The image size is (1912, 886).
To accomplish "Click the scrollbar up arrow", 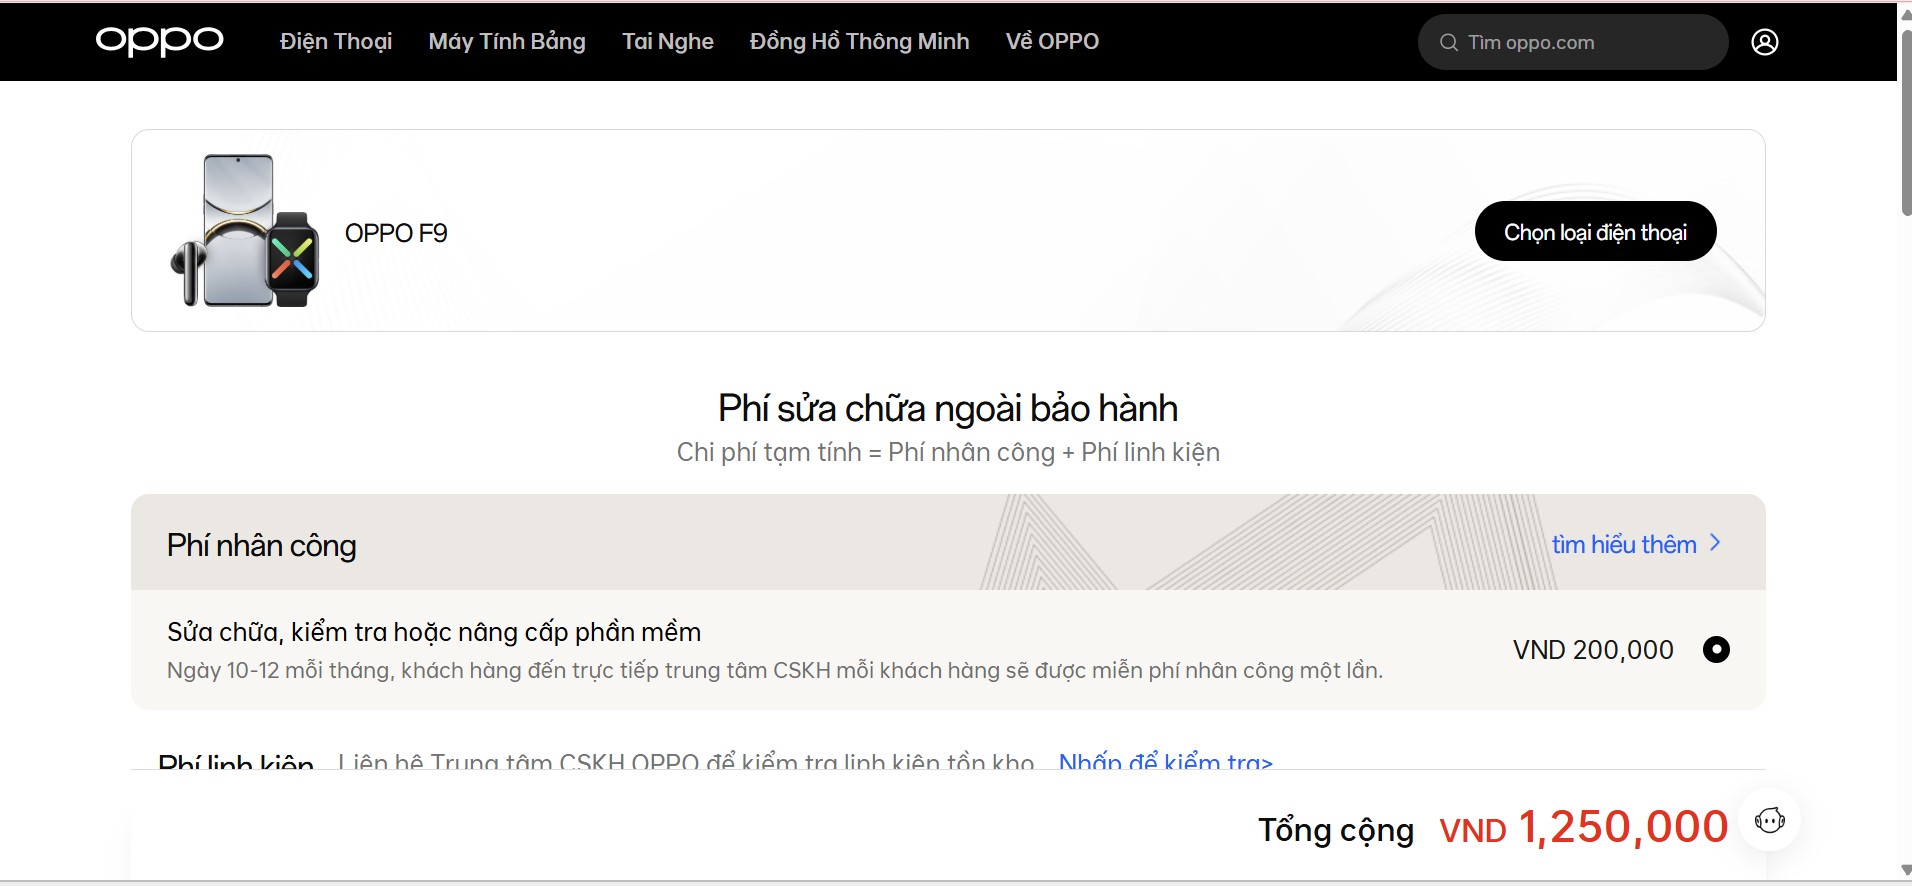I will [x=1905, y=14].
